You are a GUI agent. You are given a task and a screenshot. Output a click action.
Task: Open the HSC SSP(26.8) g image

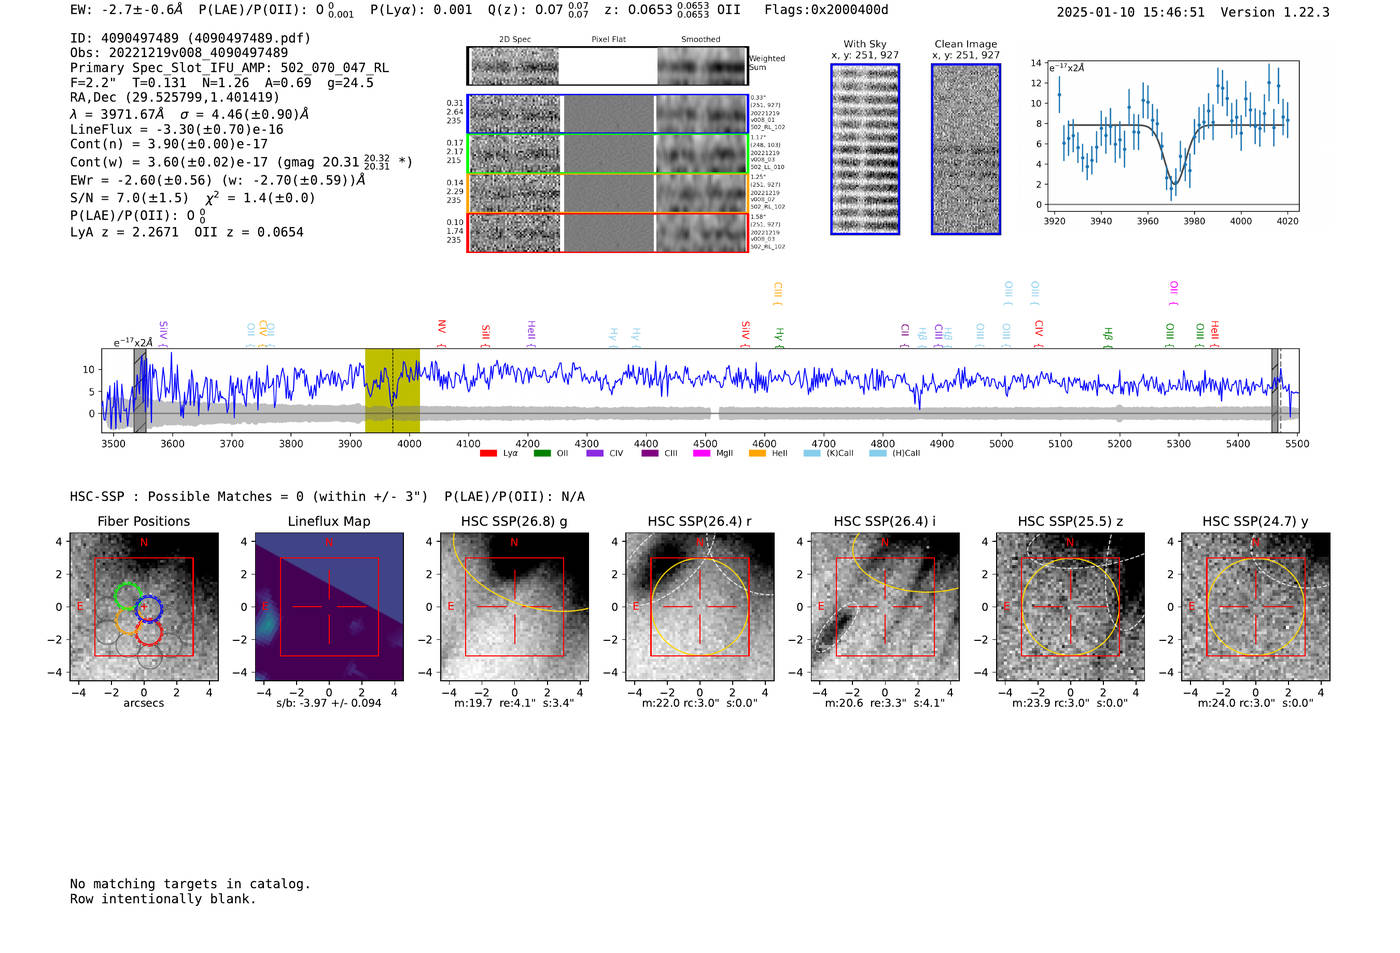[514, 607]
